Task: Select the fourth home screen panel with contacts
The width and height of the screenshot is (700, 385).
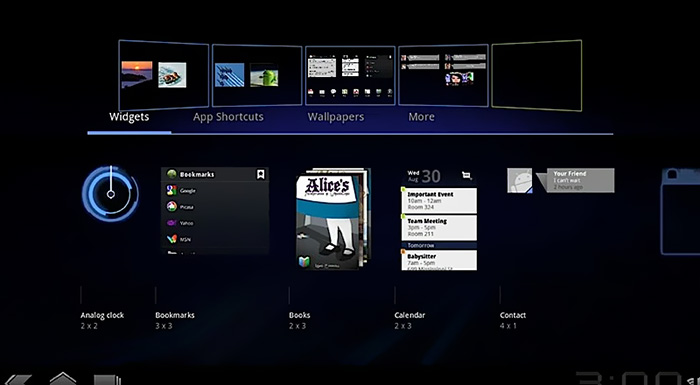Action: pos(443,75)
